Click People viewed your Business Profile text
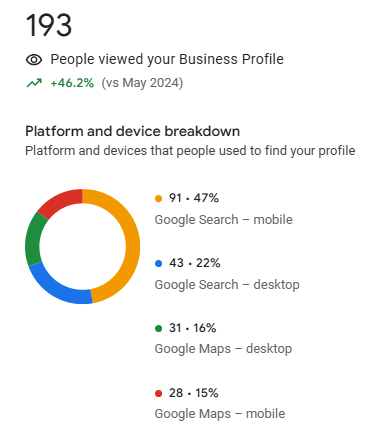Image resolution: width=379 pixels, height=446 pixels. click(x=167, y=59)
